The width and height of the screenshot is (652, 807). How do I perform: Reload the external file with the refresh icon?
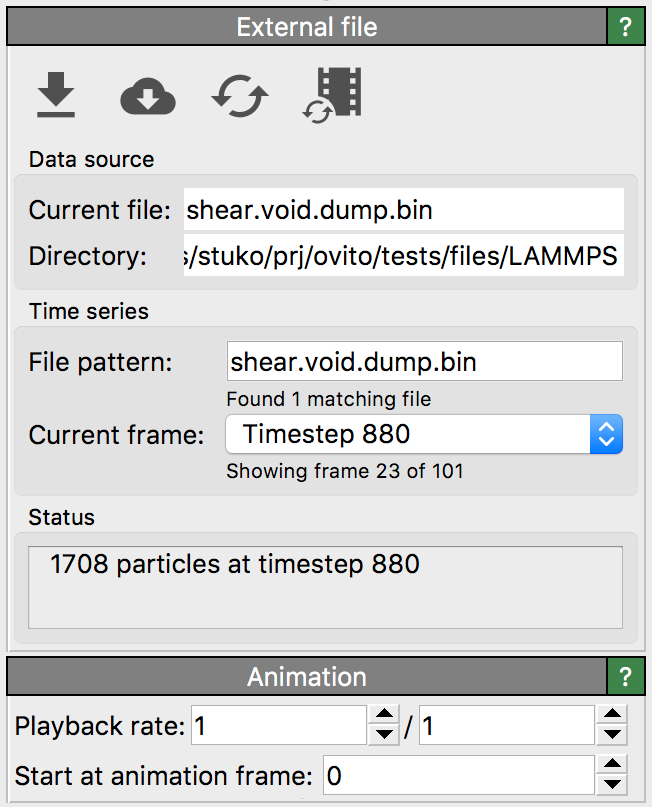[x=240, y=97]
